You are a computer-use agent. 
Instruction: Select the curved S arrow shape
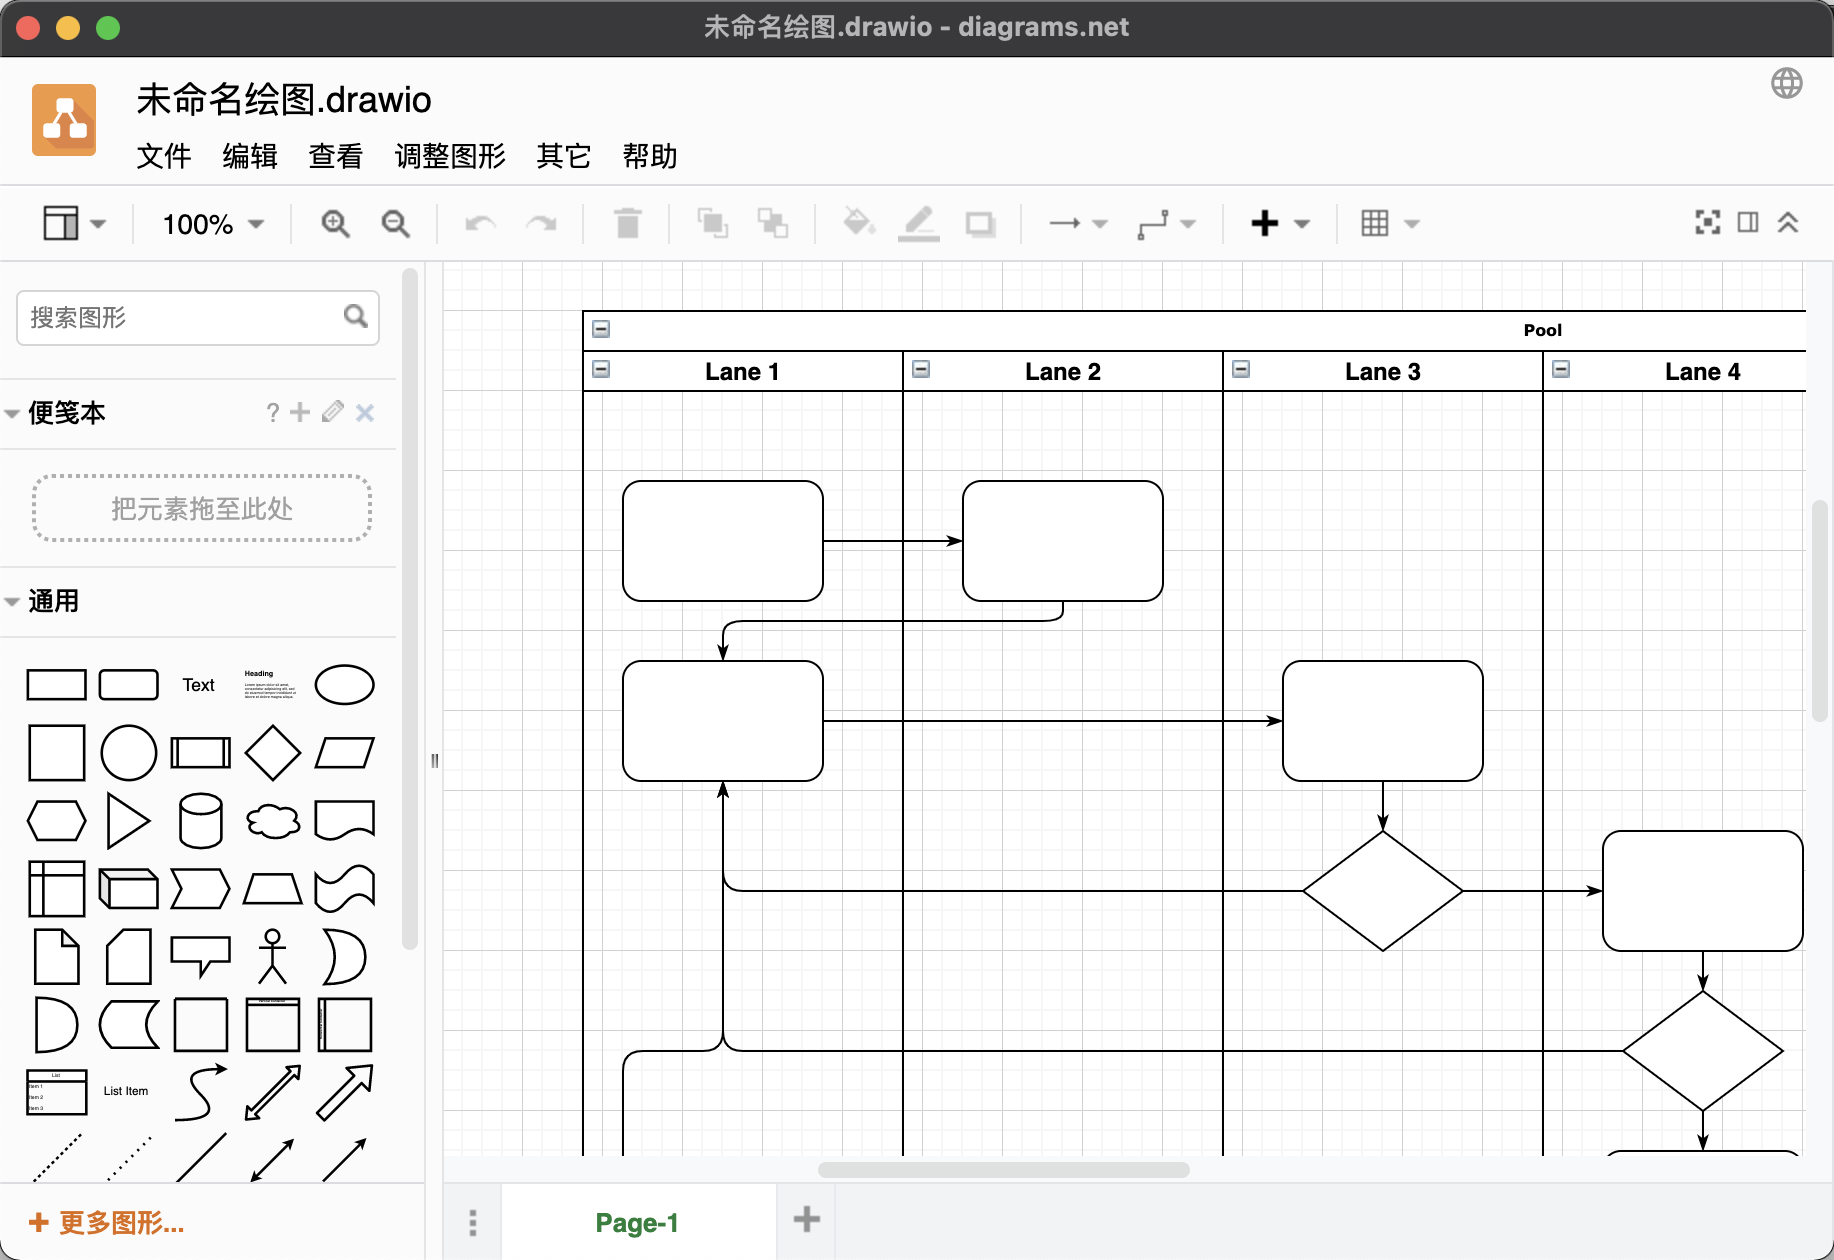click(x=200, y=1093)
